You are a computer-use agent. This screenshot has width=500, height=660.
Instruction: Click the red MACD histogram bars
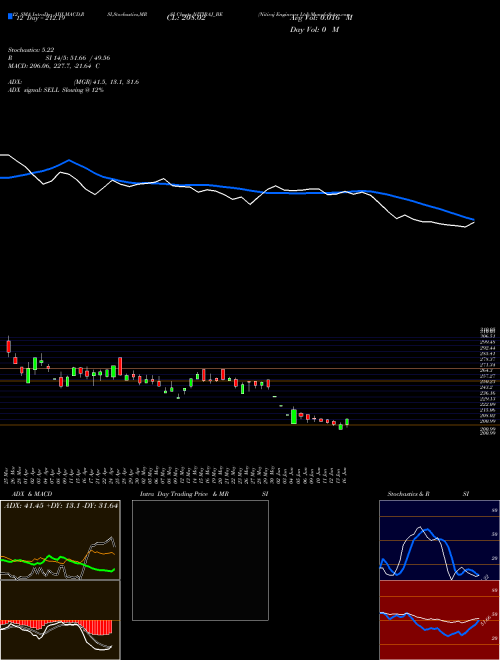coord(56,627)
